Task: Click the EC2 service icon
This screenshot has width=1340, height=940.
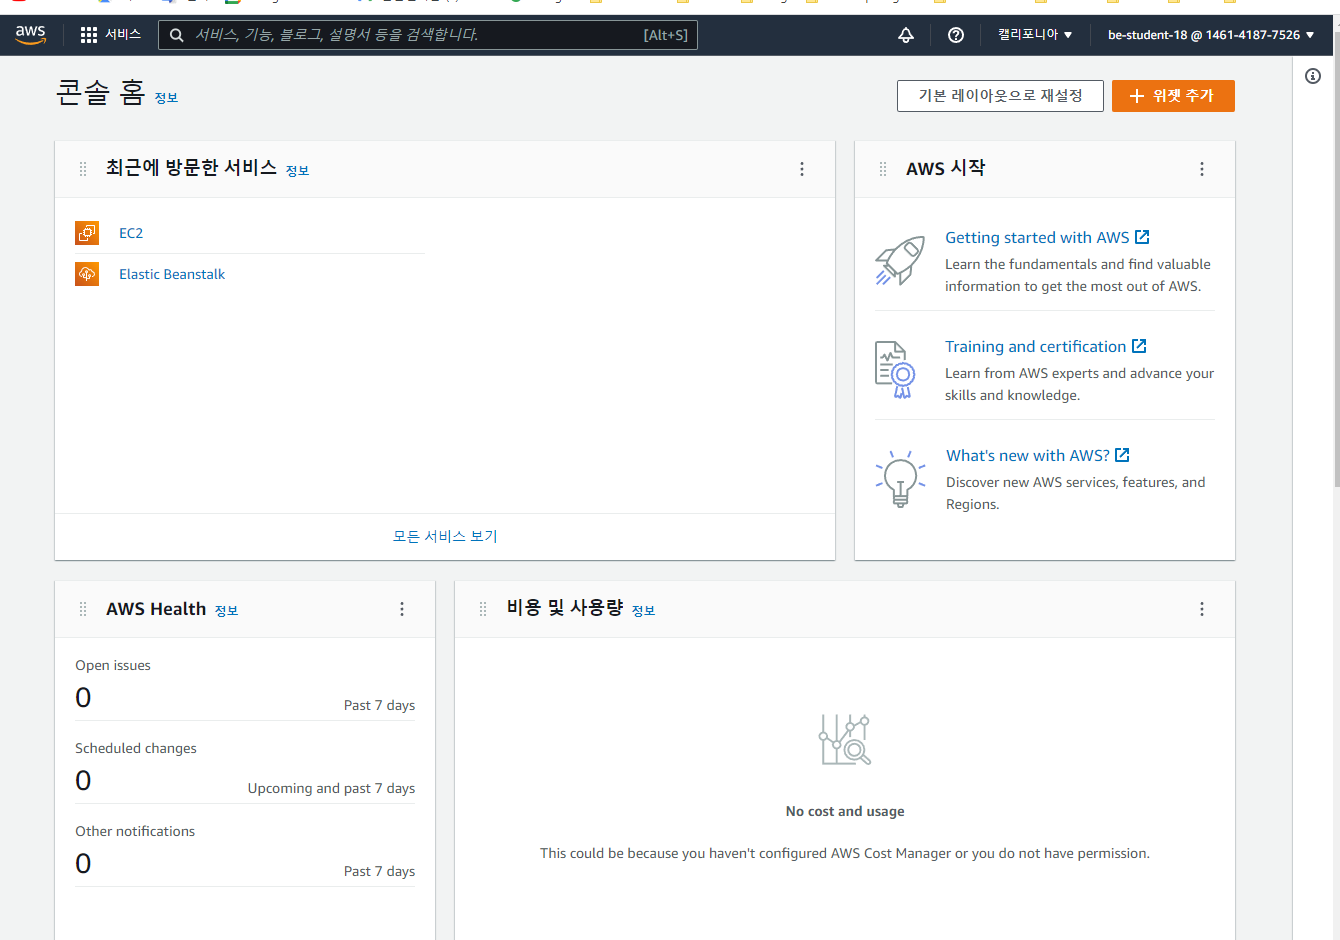Action: [87, 233]
